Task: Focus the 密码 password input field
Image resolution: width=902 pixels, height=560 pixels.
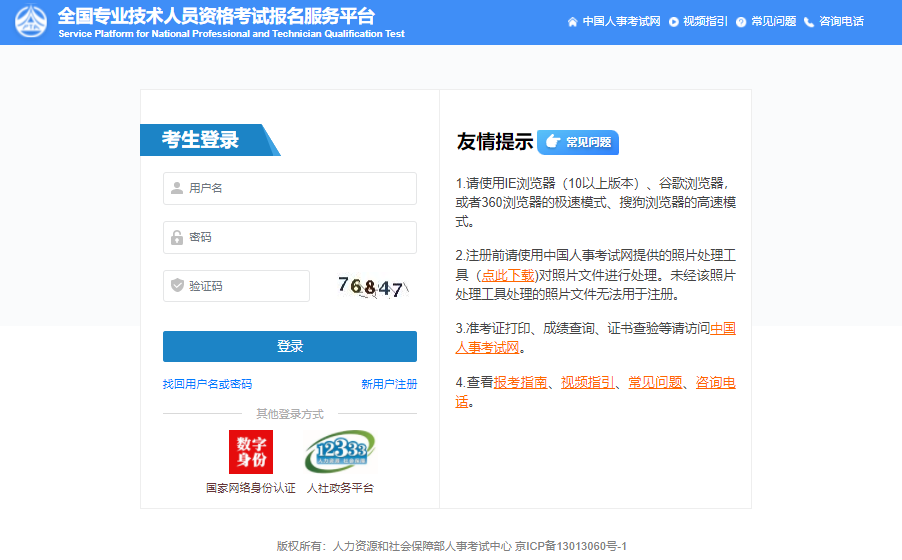Action: coord(290,237)
